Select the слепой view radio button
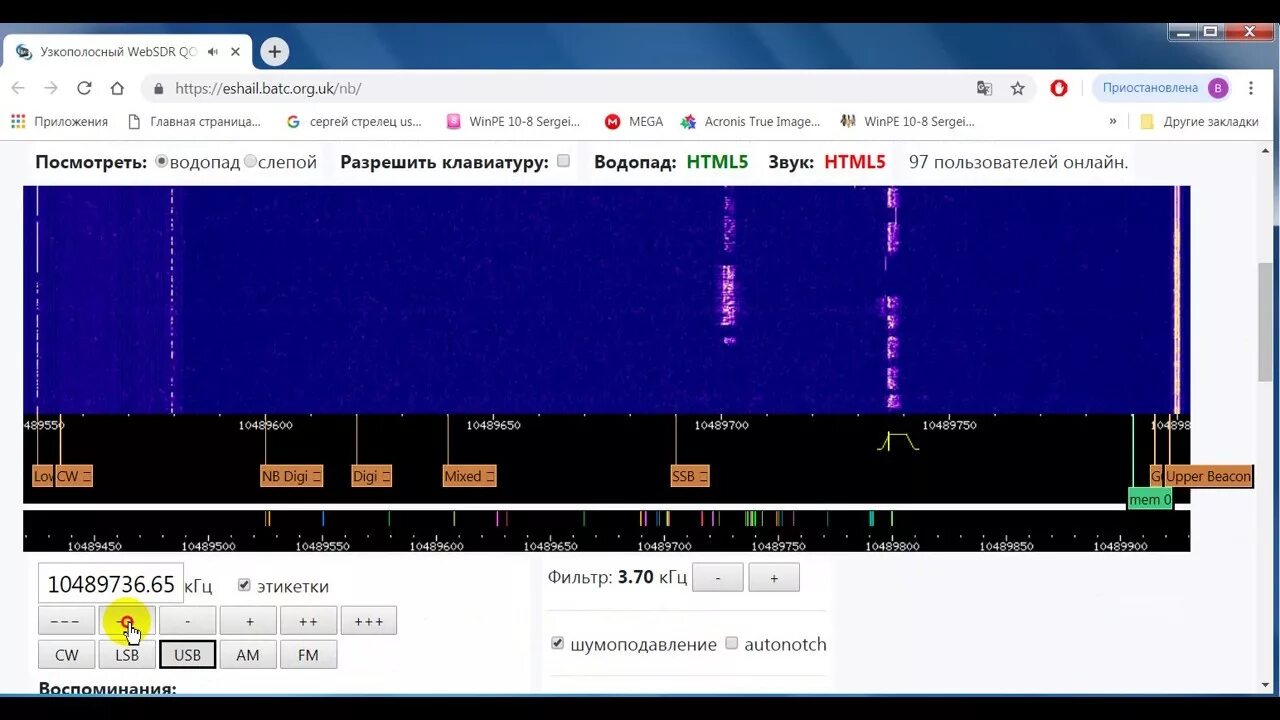This screenshot has width=1280, height=720. pyautogui.click(x=250, y=161)
